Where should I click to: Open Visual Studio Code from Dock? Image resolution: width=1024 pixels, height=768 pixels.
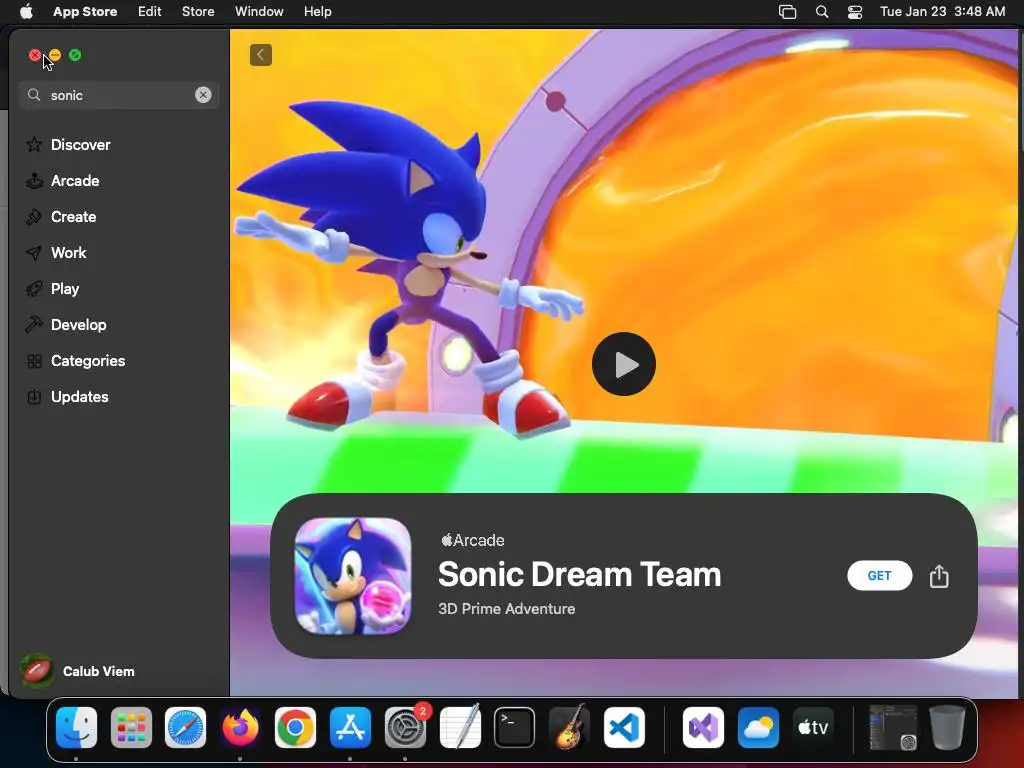pyautogui.click(x=624, y=727)
